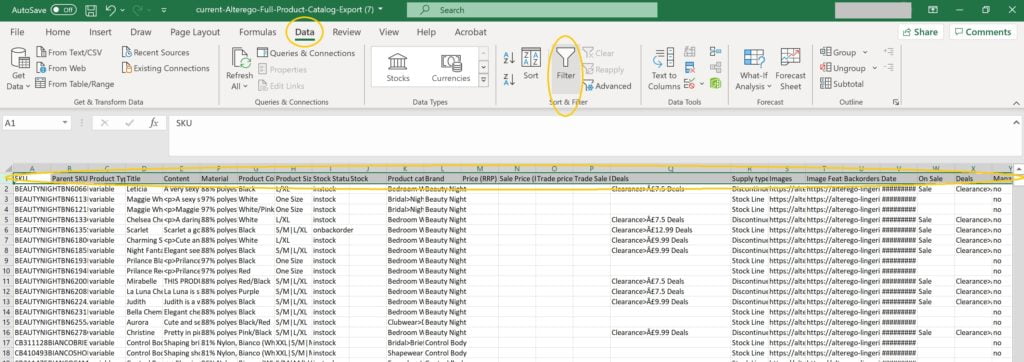Open the Forecast Sheet tool
This screenshot has width=1024, height=362.
pyautogui.click(x=790, y=69)
